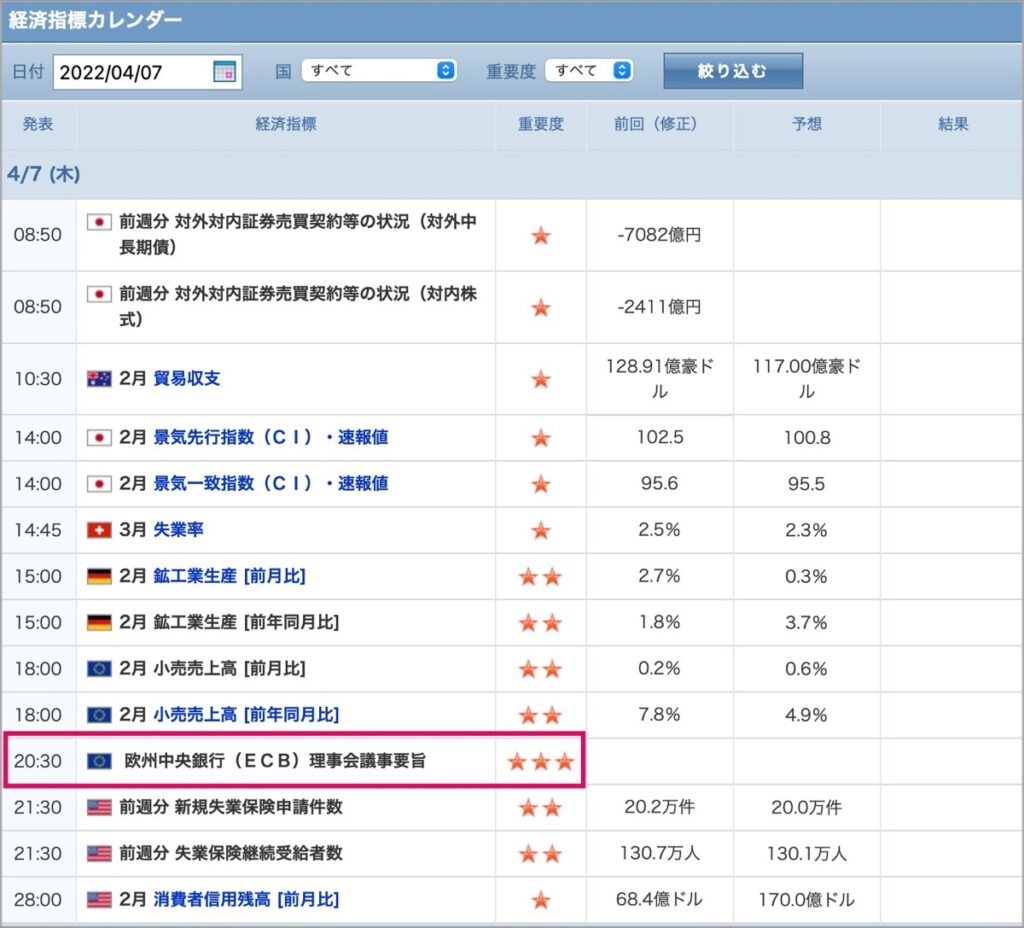Select the 4/7 (木) date heading
This screenshot has width=1024, height=928.
[x=44, y=174]
